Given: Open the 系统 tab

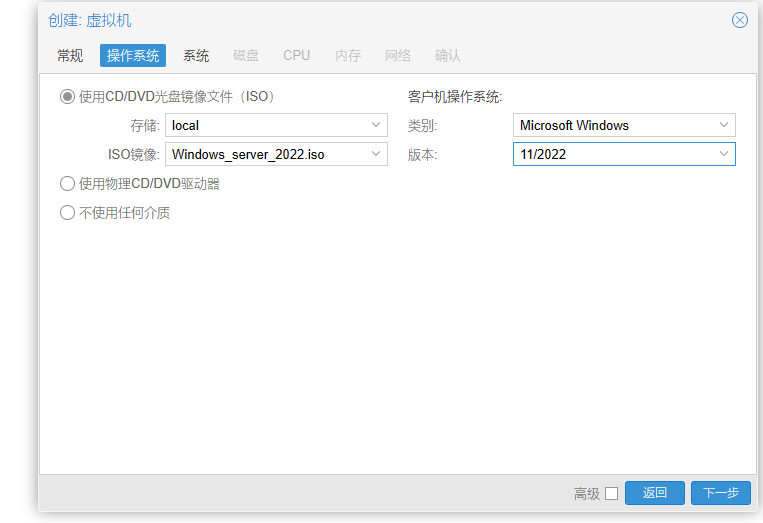Looking at the screenshot, I should click(x=196, y=55).
